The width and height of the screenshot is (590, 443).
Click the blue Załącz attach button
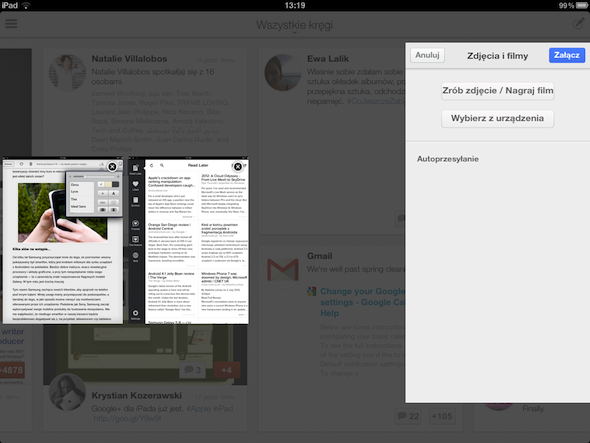click(x=567, y=55)
